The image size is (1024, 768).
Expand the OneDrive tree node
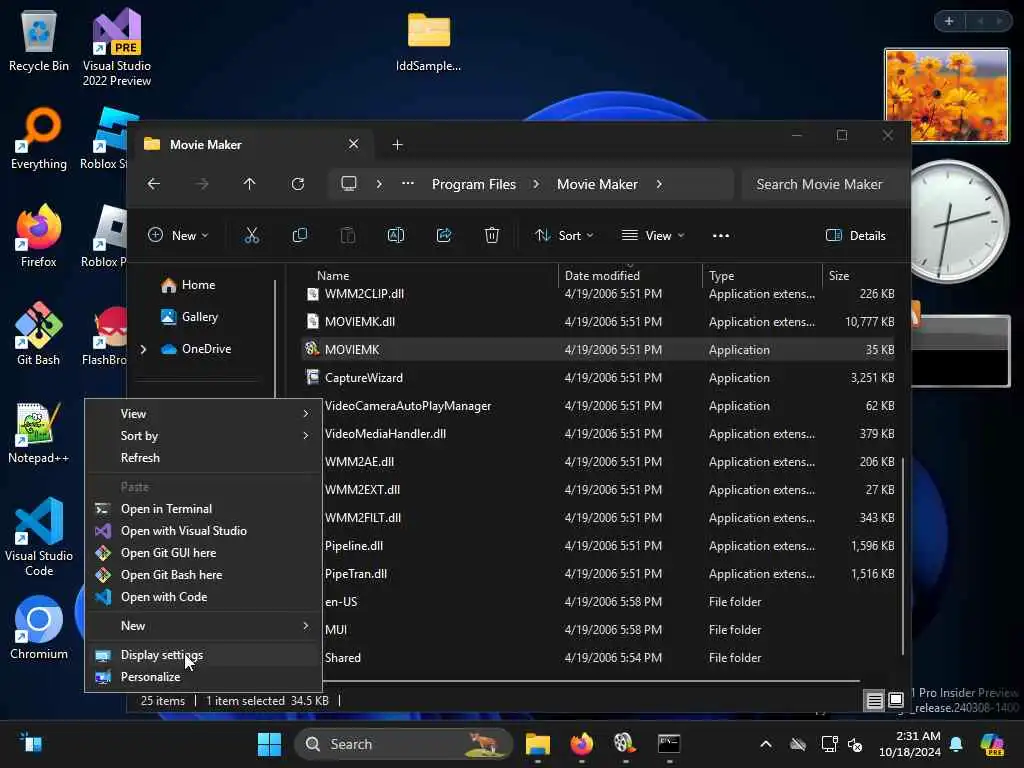[144, 349]
